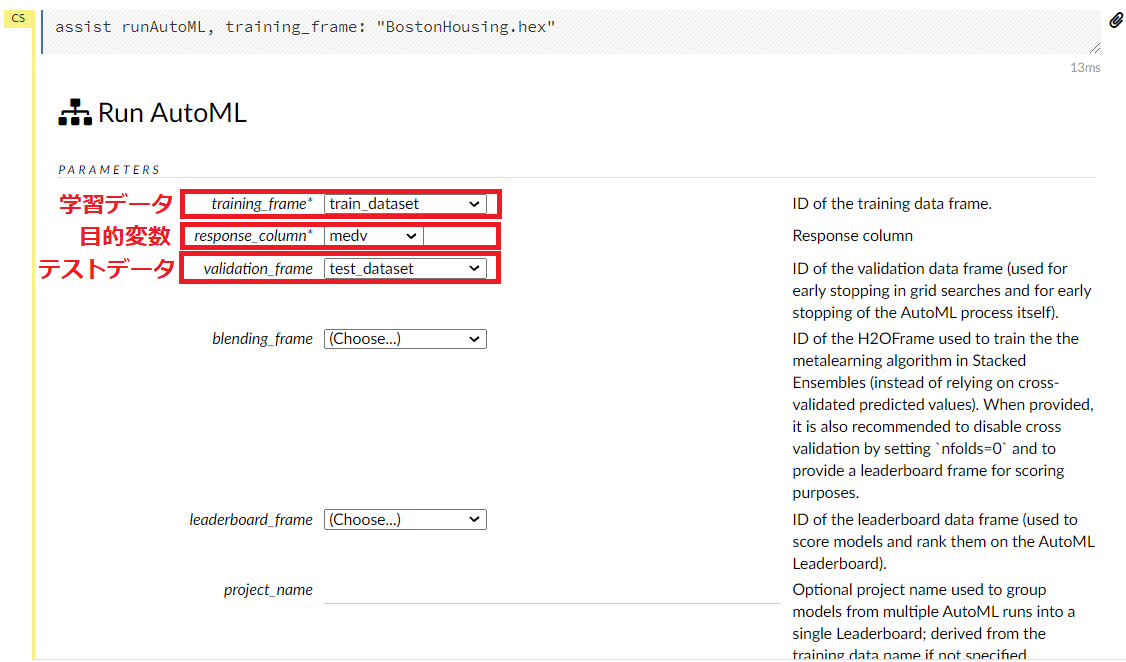Click the PARAMETERS section label
The image size is (1126, 662).
pyautogui.click(x=109, y=170)
